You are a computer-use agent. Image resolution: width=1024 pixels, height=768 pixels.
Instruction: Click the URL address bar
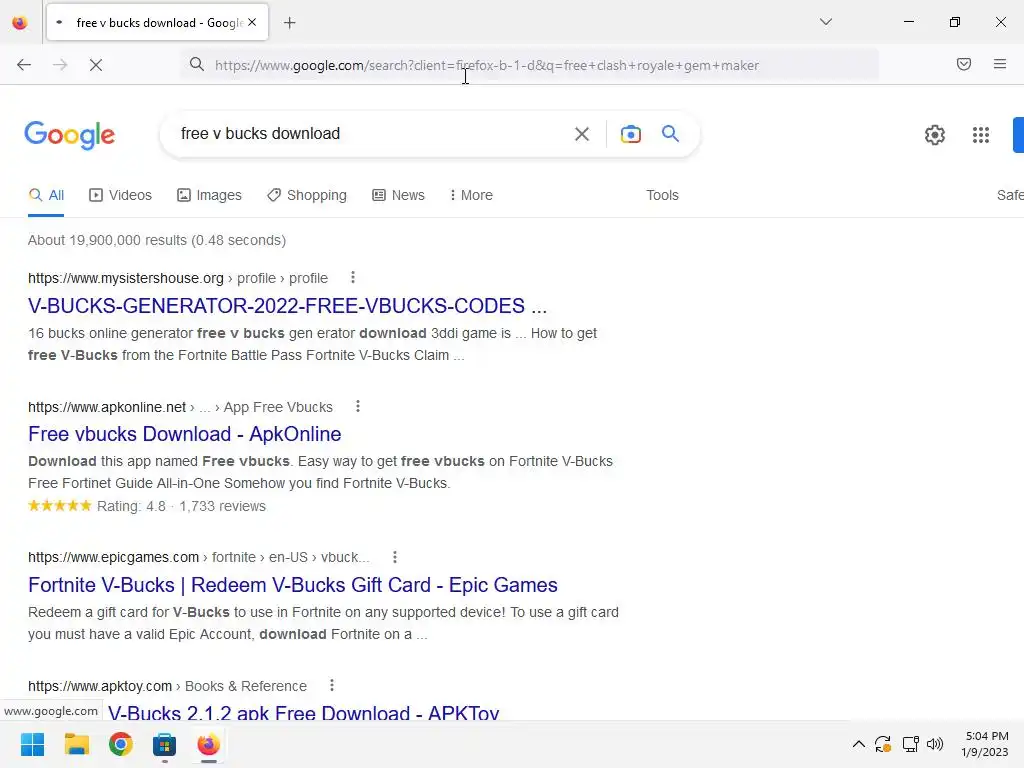[x=530, y=65]
